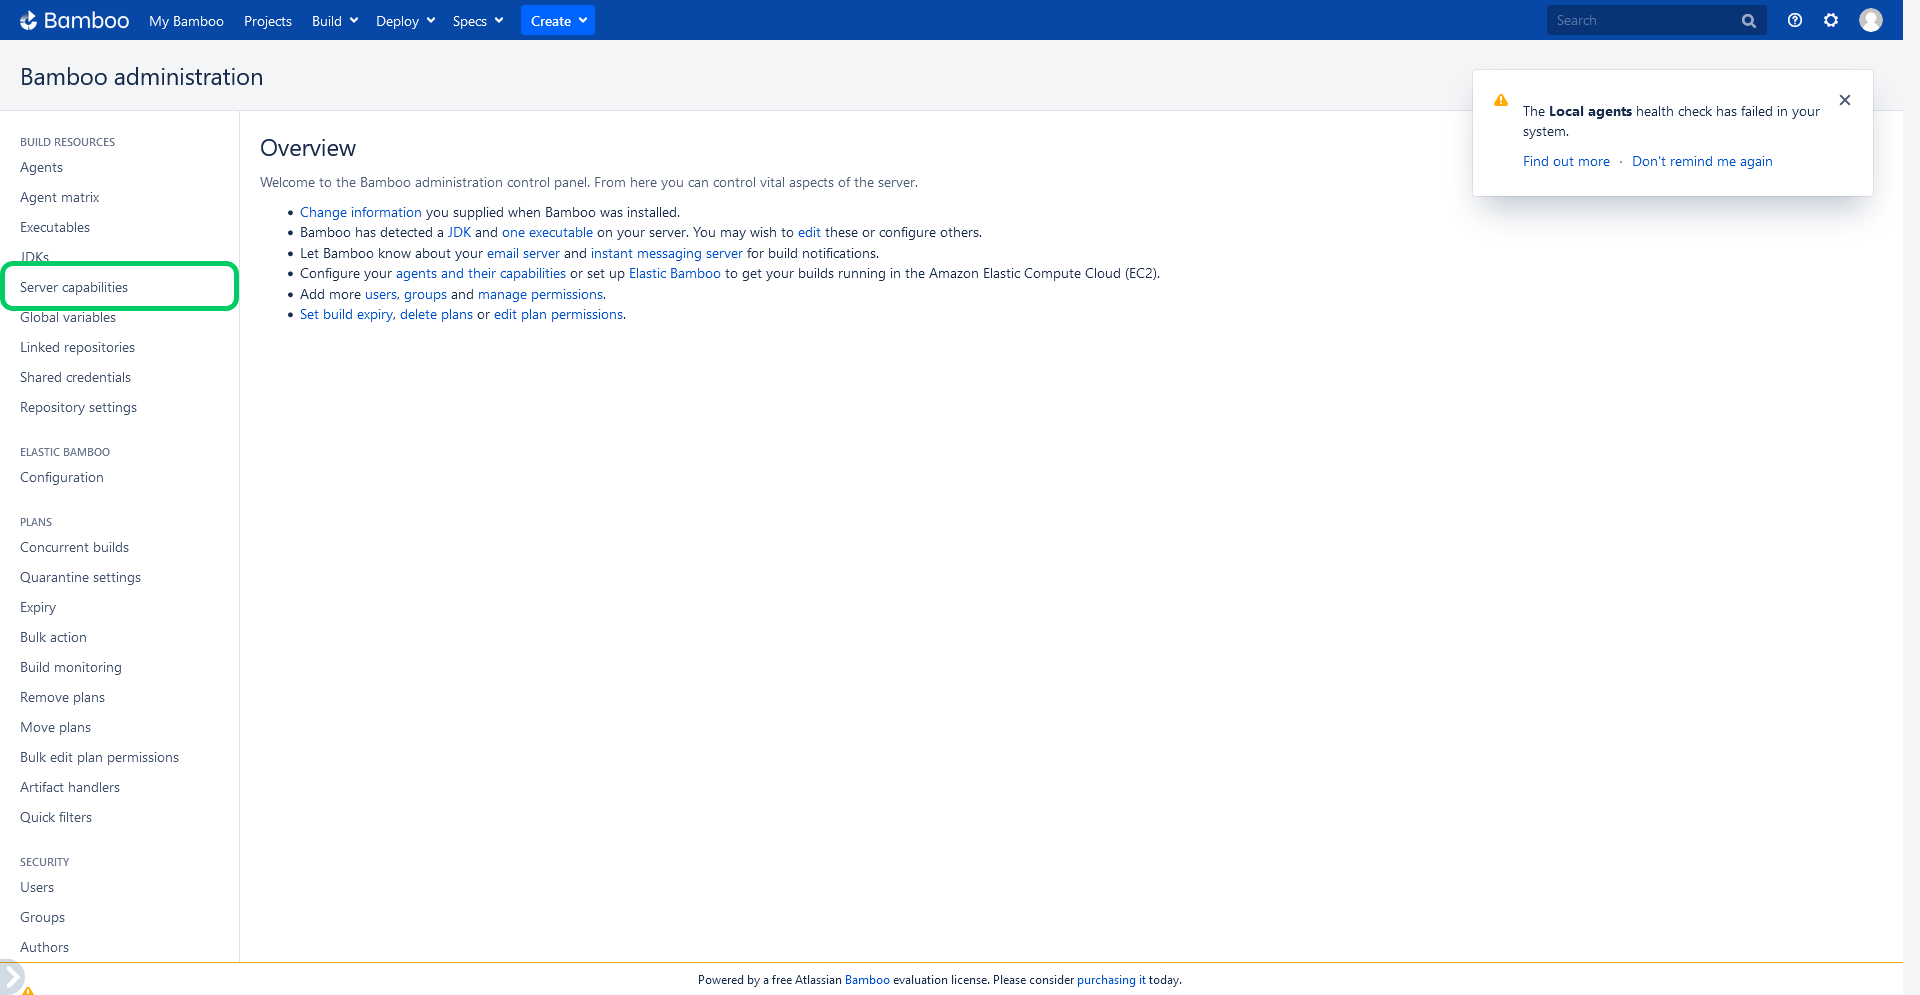Open the administration gear icon

point(1831,20)
